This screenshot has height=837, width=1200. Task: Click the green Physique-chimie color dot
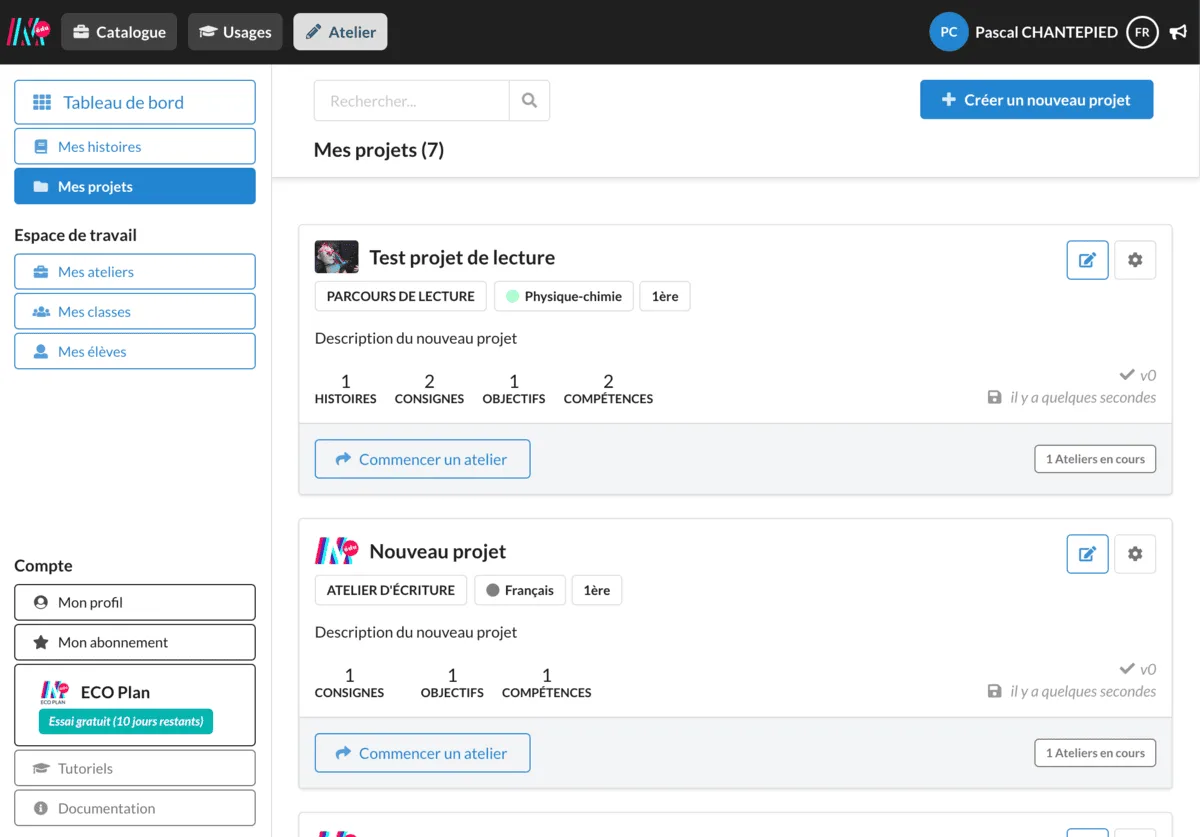point(513,296)
